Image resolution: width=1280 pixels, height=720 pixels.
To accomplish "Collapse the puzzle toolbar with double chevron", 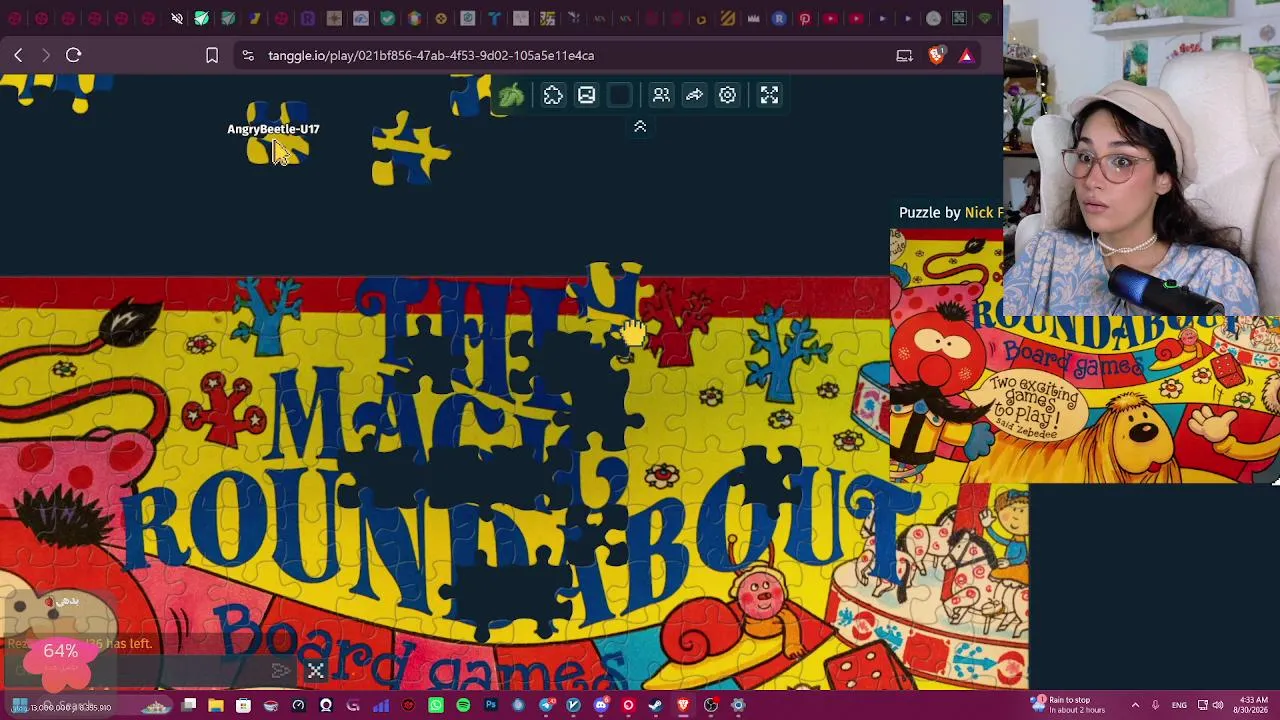I will [640, 127].
